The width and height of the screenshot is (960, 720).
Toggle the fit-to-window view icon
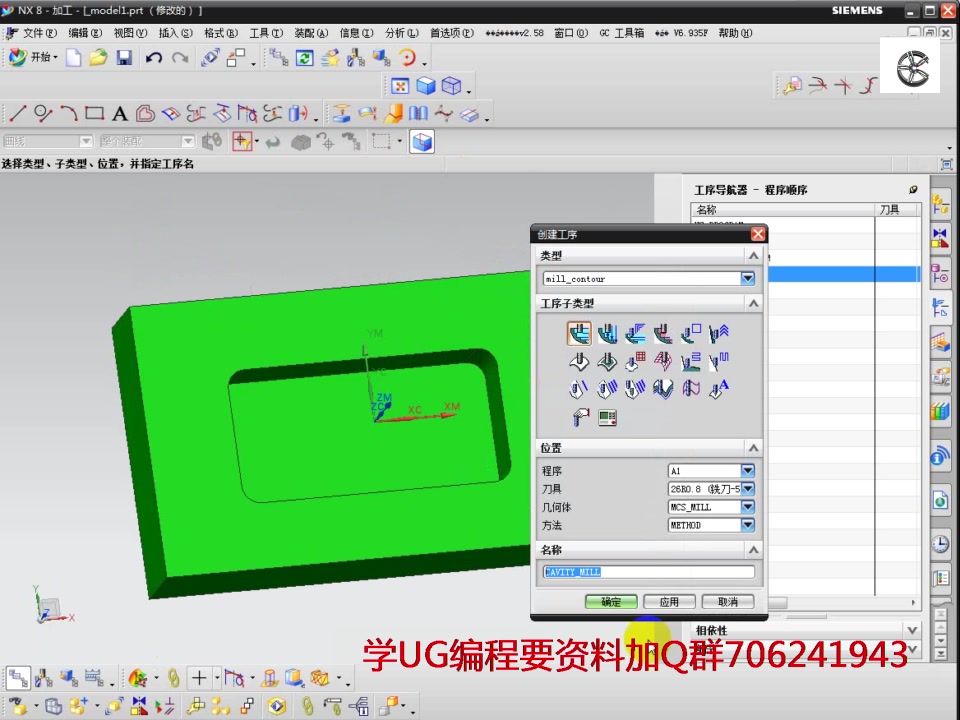(400, 84)
